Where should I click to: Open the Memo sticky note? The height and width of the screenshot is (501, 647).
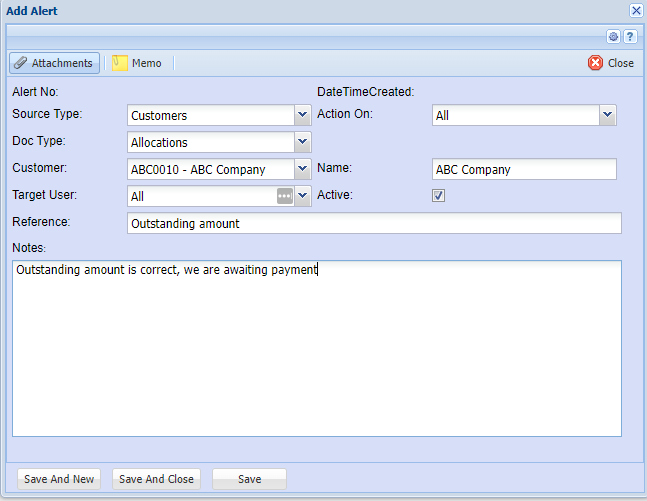tap(137, 63)
